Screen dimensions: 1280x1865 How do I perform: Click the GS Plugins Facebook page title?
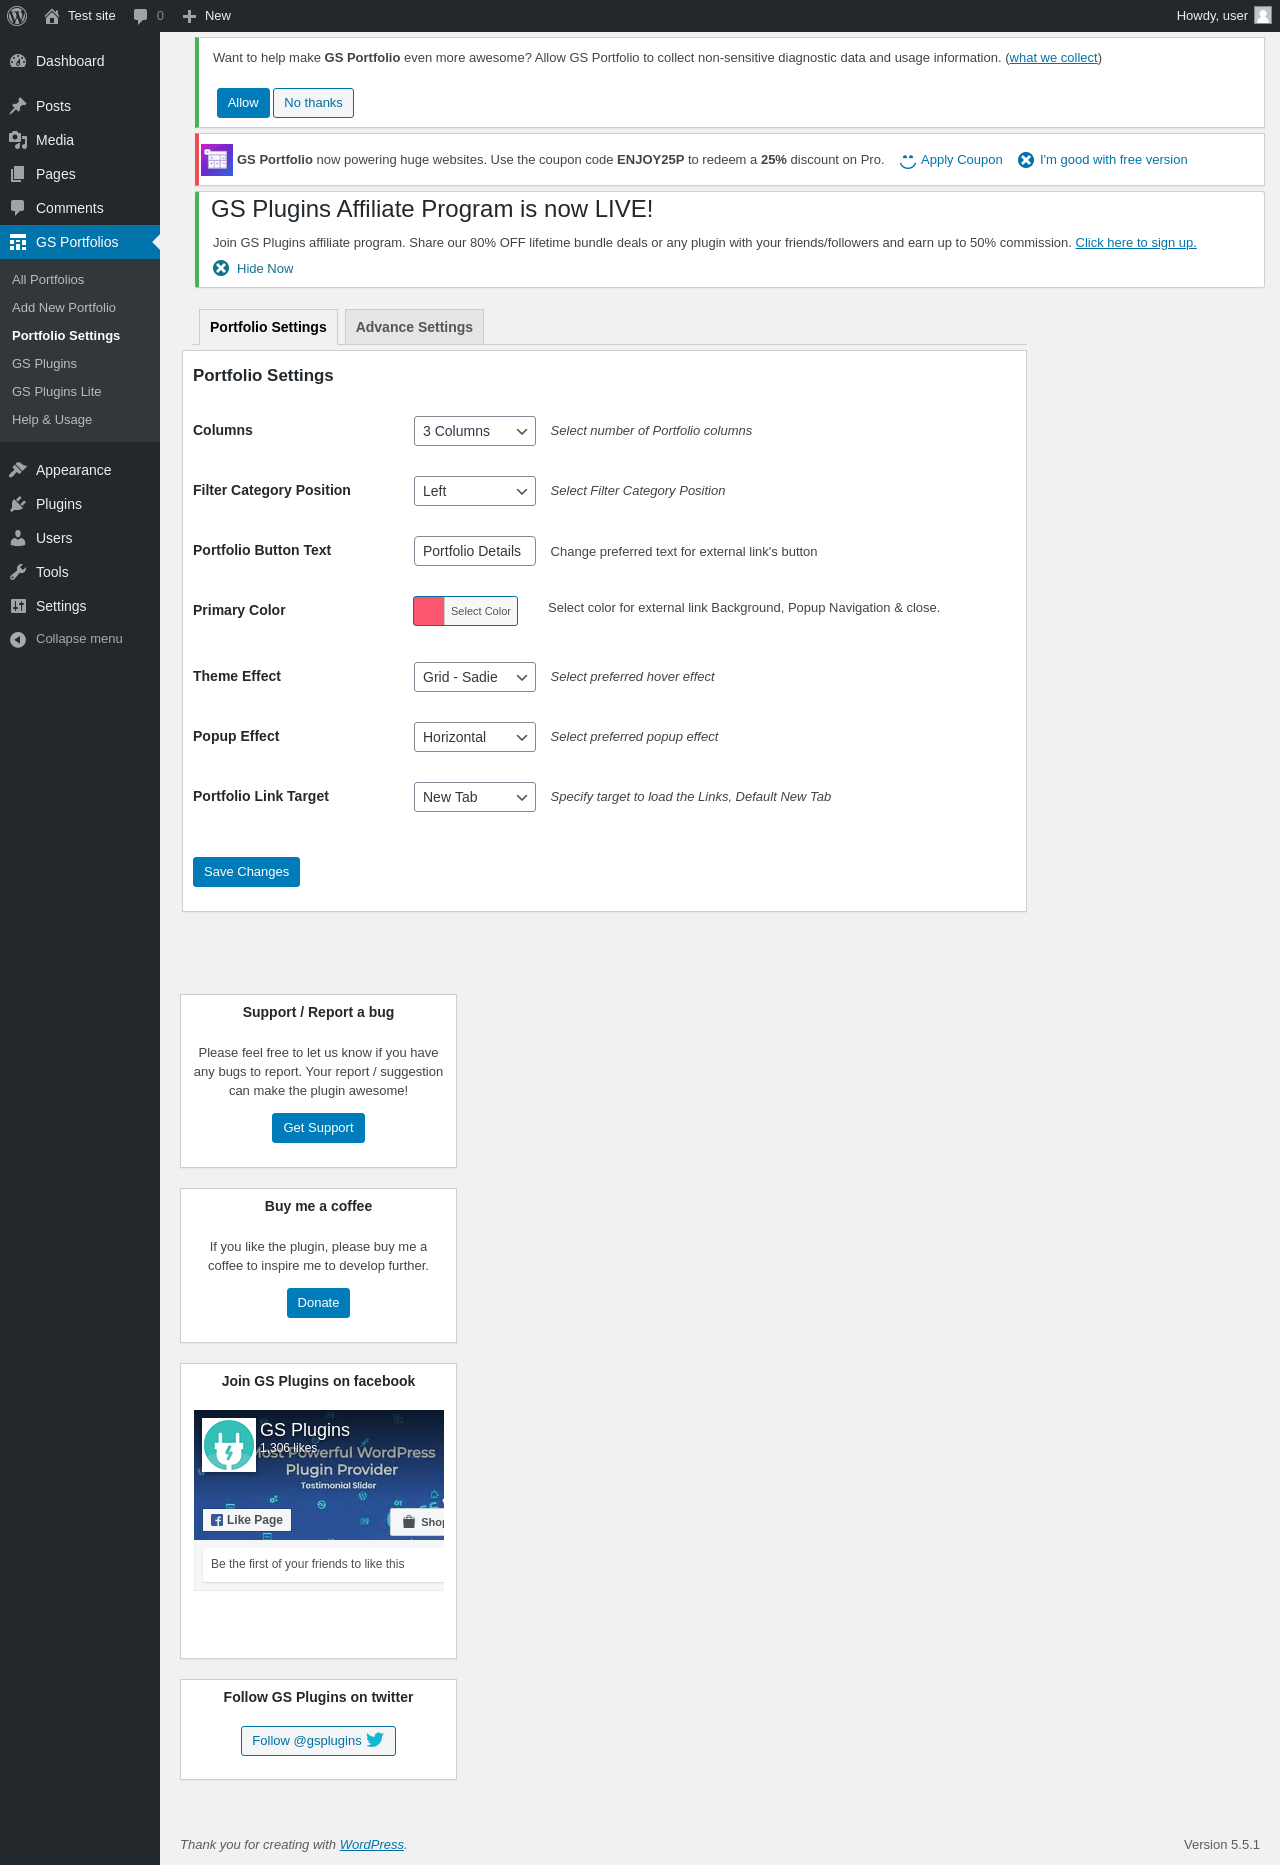[305, 1430]
